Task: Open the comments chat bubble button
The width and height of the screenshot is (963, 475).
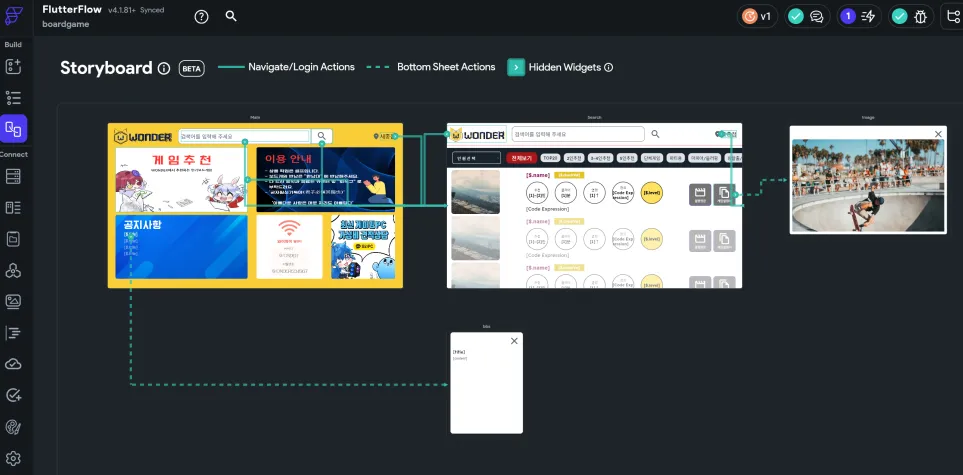Action: tap(807, 17)
